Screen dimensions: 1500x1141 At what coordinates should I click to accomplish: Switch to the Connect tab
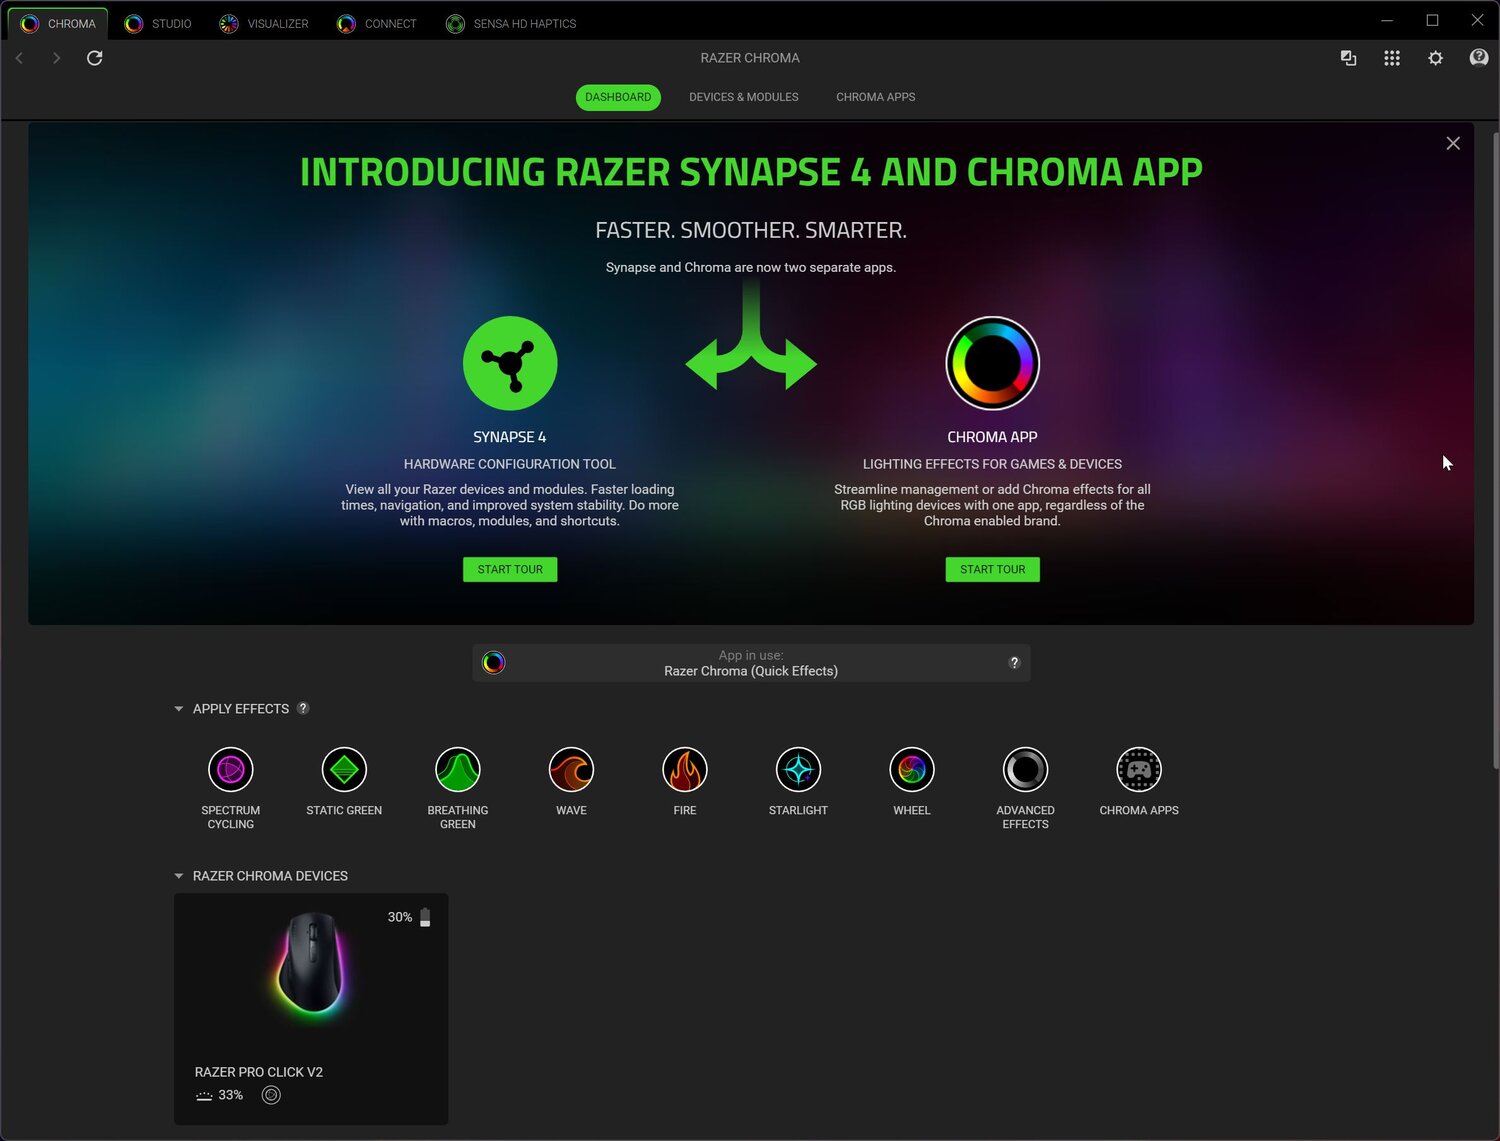pyautogui.click(x=377, y=23)
